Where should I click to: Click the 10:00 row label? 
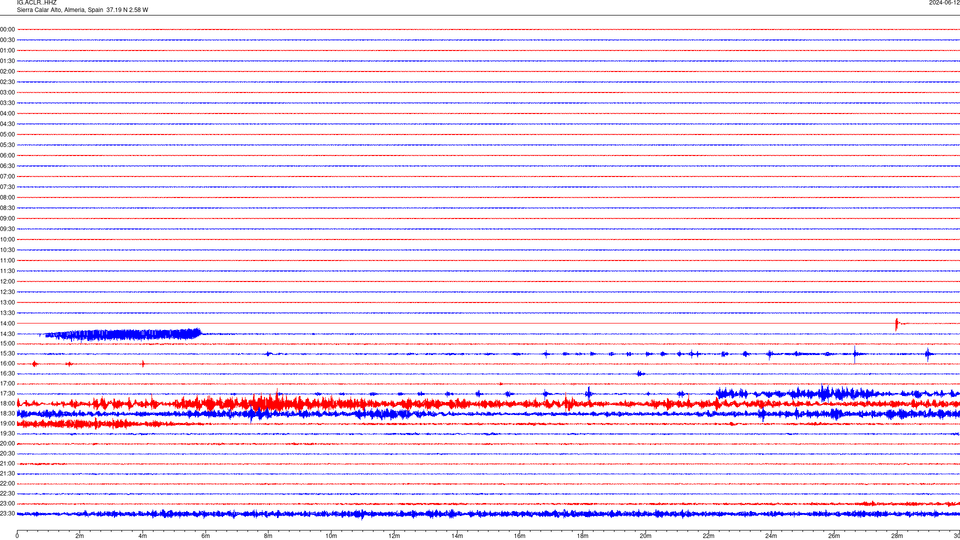pyautogui.click(x=7, y=239)
